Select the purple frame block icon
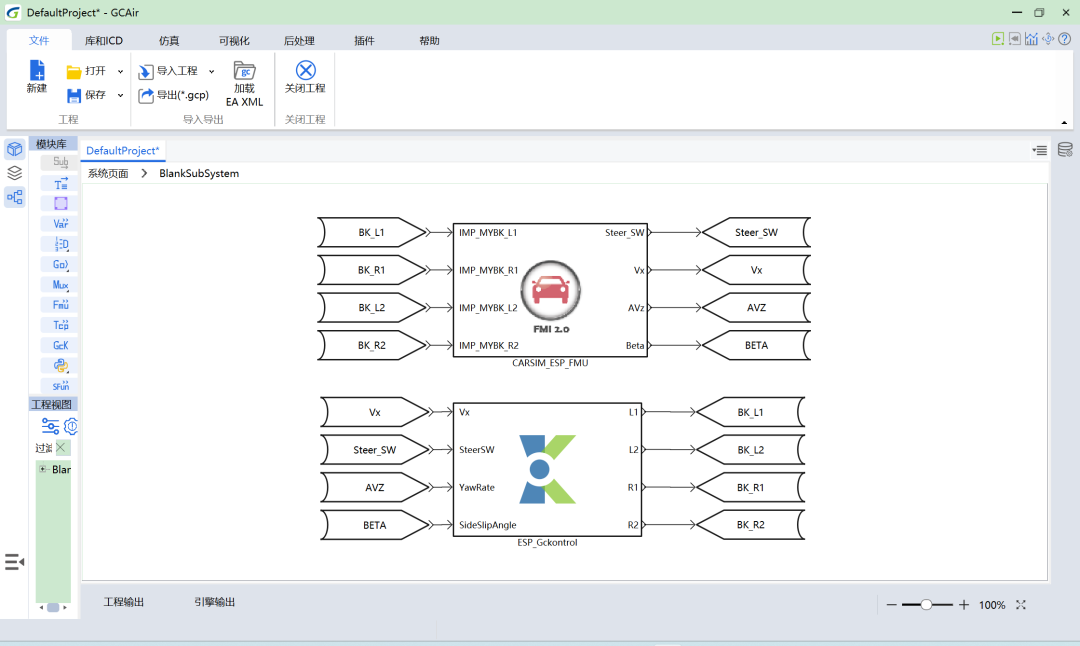The width and height of the screenshot is (1080, 646). tap(61, 203)
